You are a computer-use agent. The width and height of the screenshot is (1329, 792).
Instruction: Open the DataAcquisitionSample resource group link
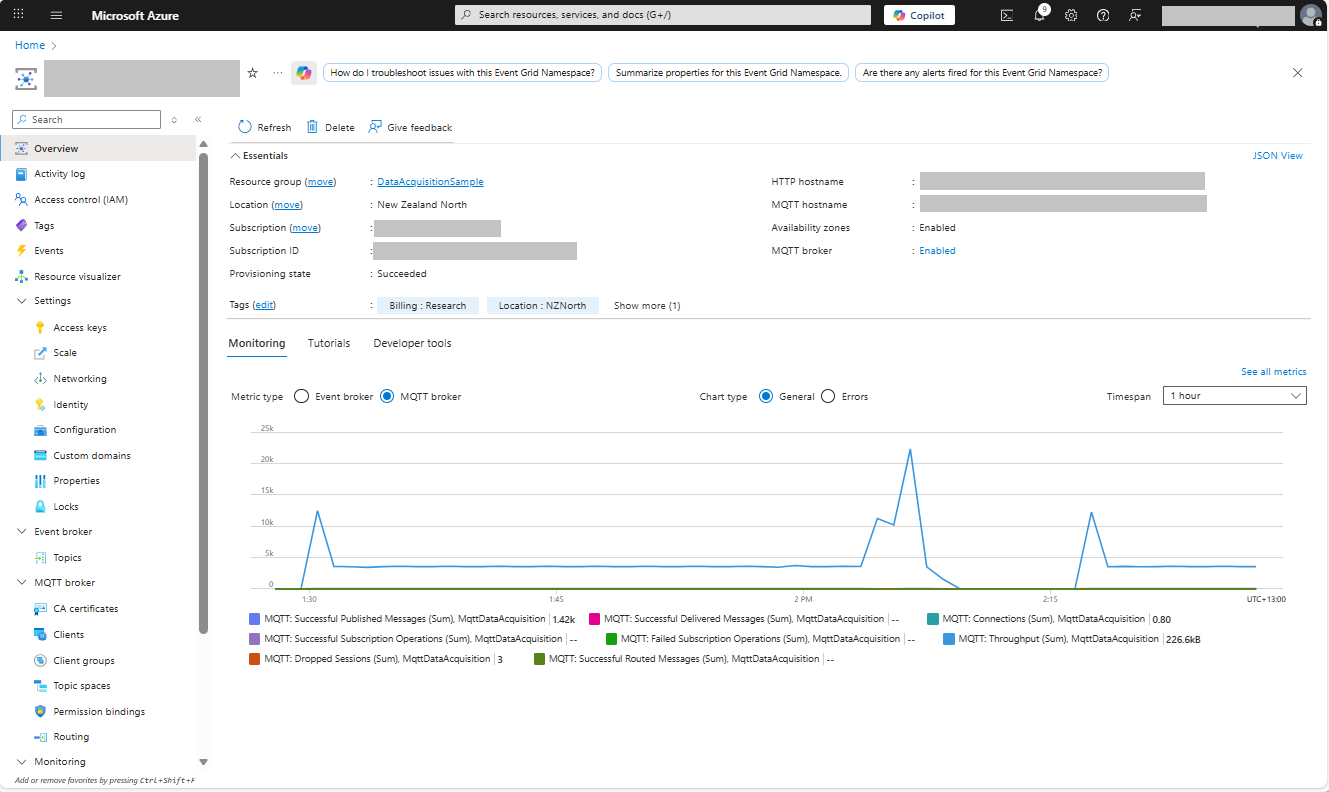coord(430,182)
